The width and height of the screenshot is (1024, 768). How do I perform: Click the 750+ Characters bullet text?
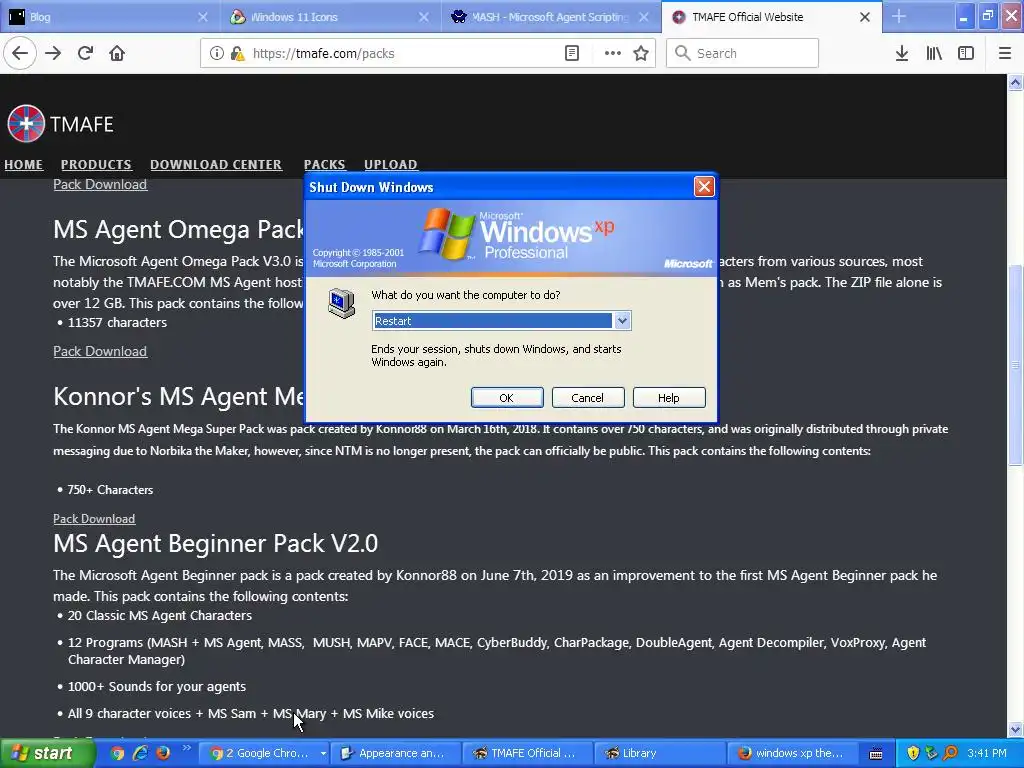click(110, 490)
